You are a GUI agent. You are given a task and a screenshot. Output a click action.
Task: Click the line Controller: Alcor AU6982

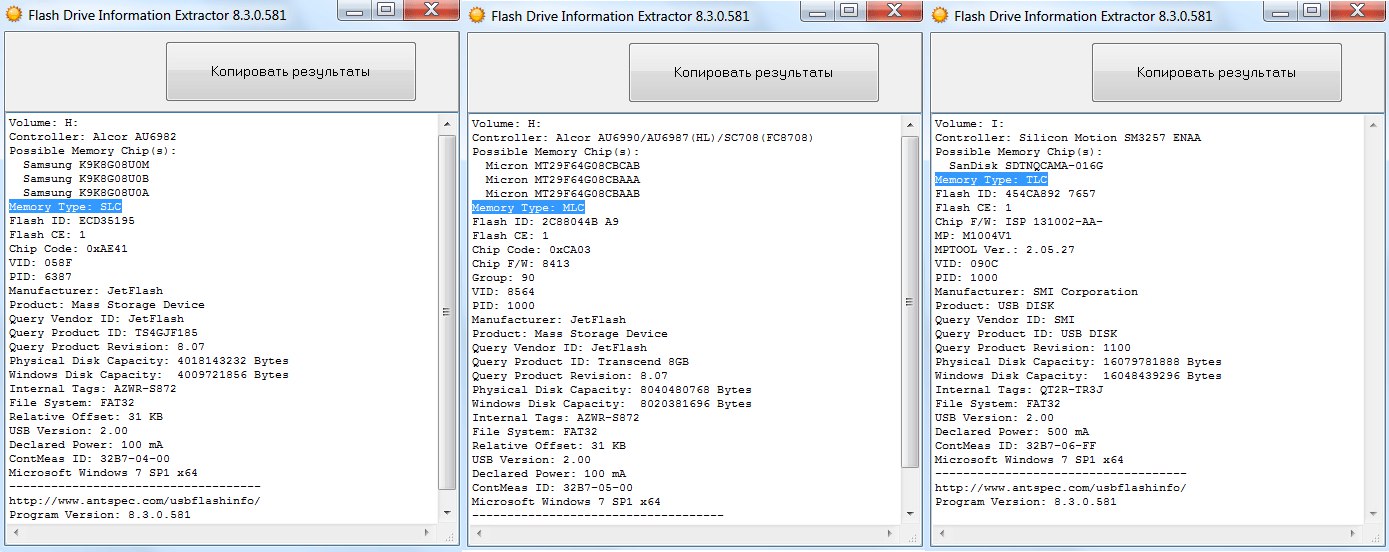pos(93,136)
